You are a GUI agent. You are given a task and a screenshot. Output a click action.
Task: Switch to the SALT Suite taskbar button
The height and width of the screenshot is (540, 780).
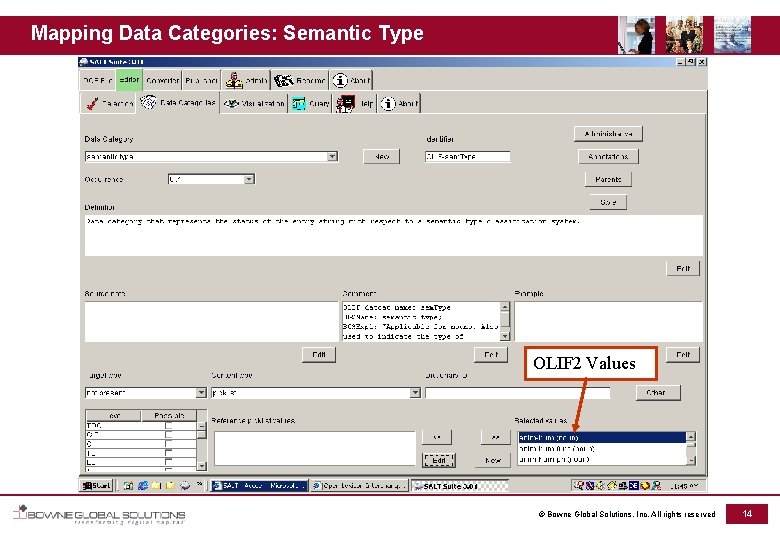click(x=460, y=486)
